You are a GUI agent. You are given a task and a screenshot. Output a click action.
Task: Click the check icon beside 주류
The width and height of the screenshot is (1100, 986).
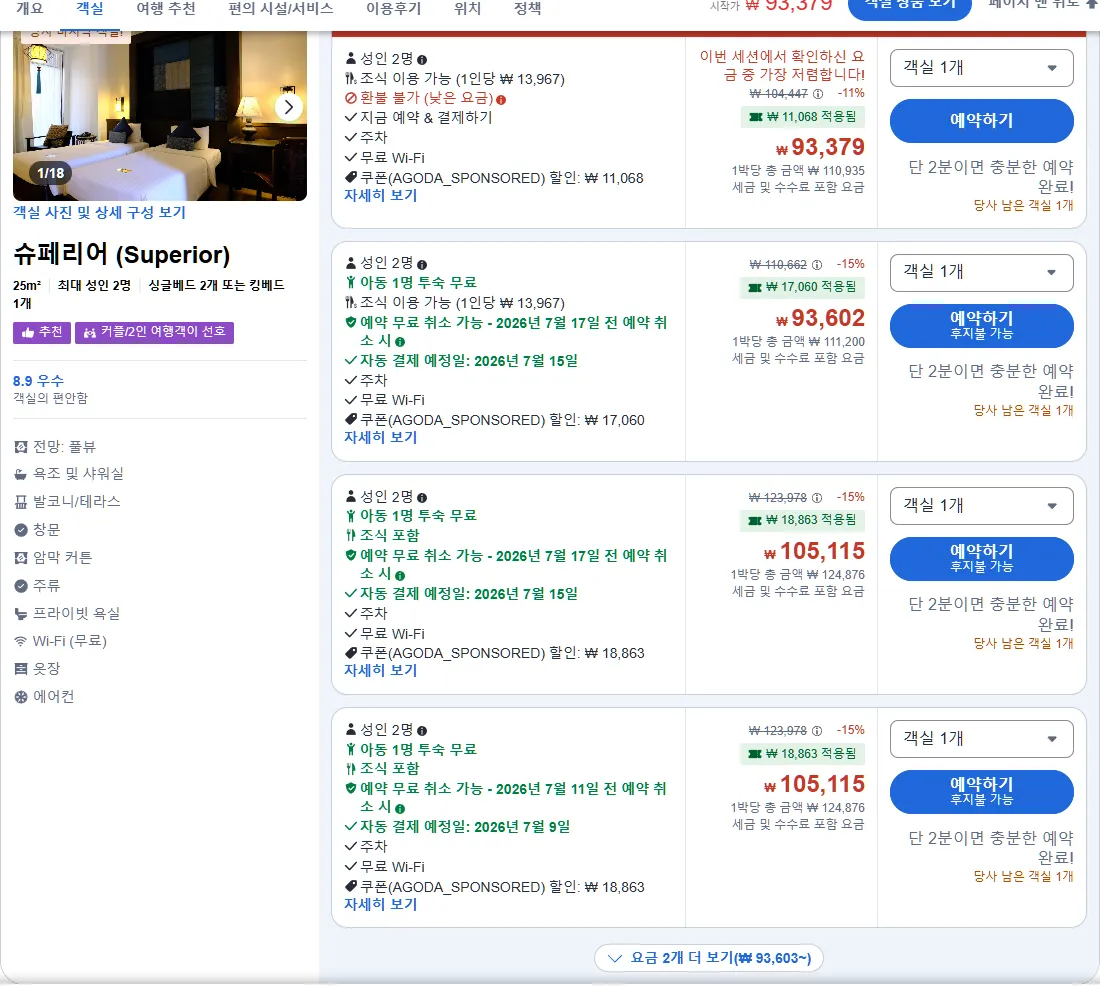pos(21,586)
